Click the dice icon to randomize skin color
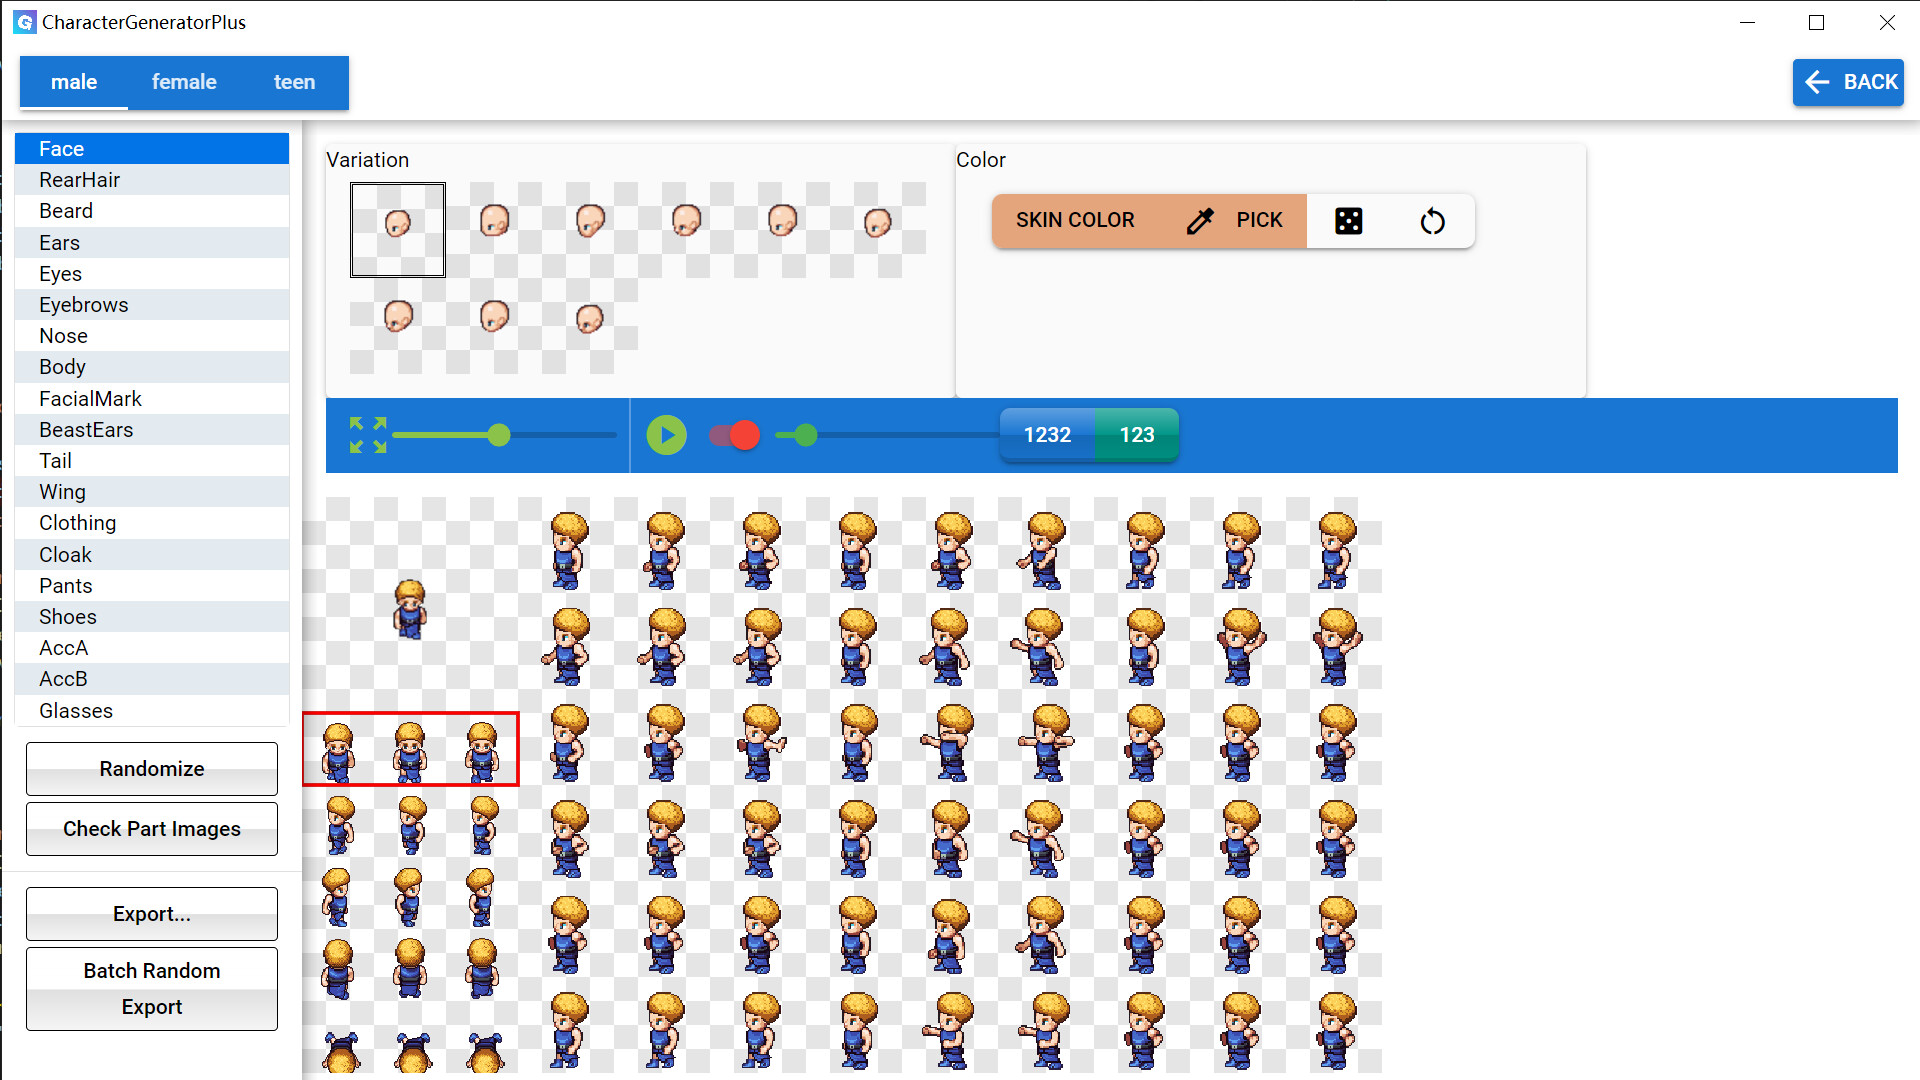 coord(1349,221)
